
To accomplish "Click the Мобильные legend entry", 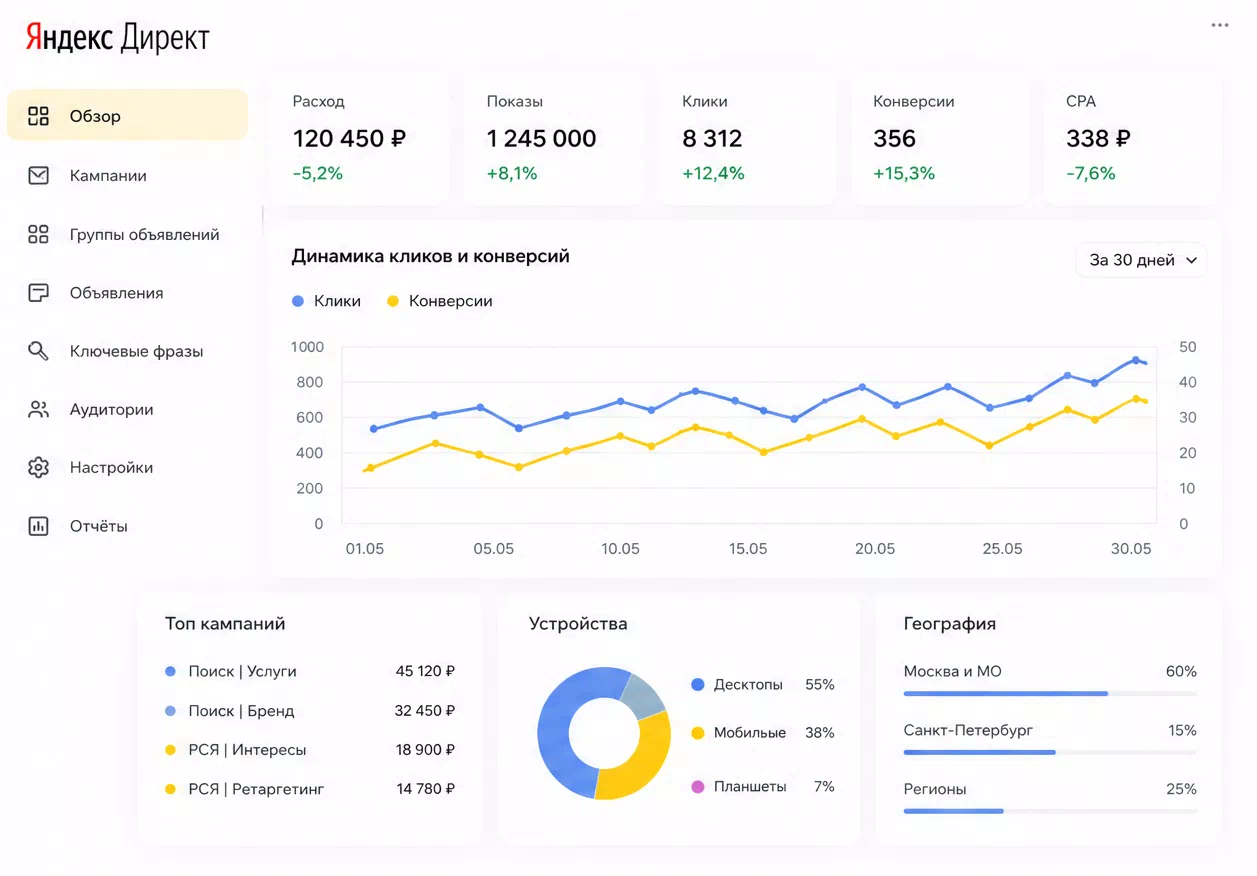I will 762,733.
